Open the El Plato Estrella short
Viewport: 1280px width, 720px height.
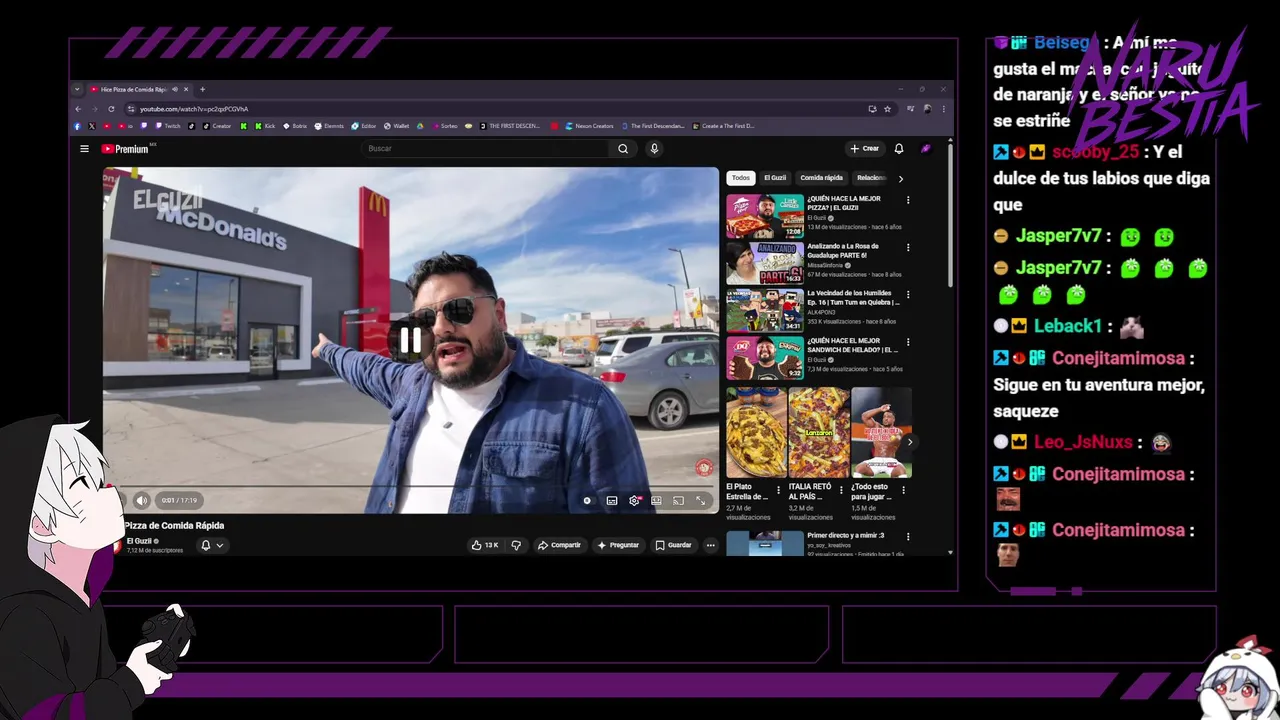click(x=756, y=433)
